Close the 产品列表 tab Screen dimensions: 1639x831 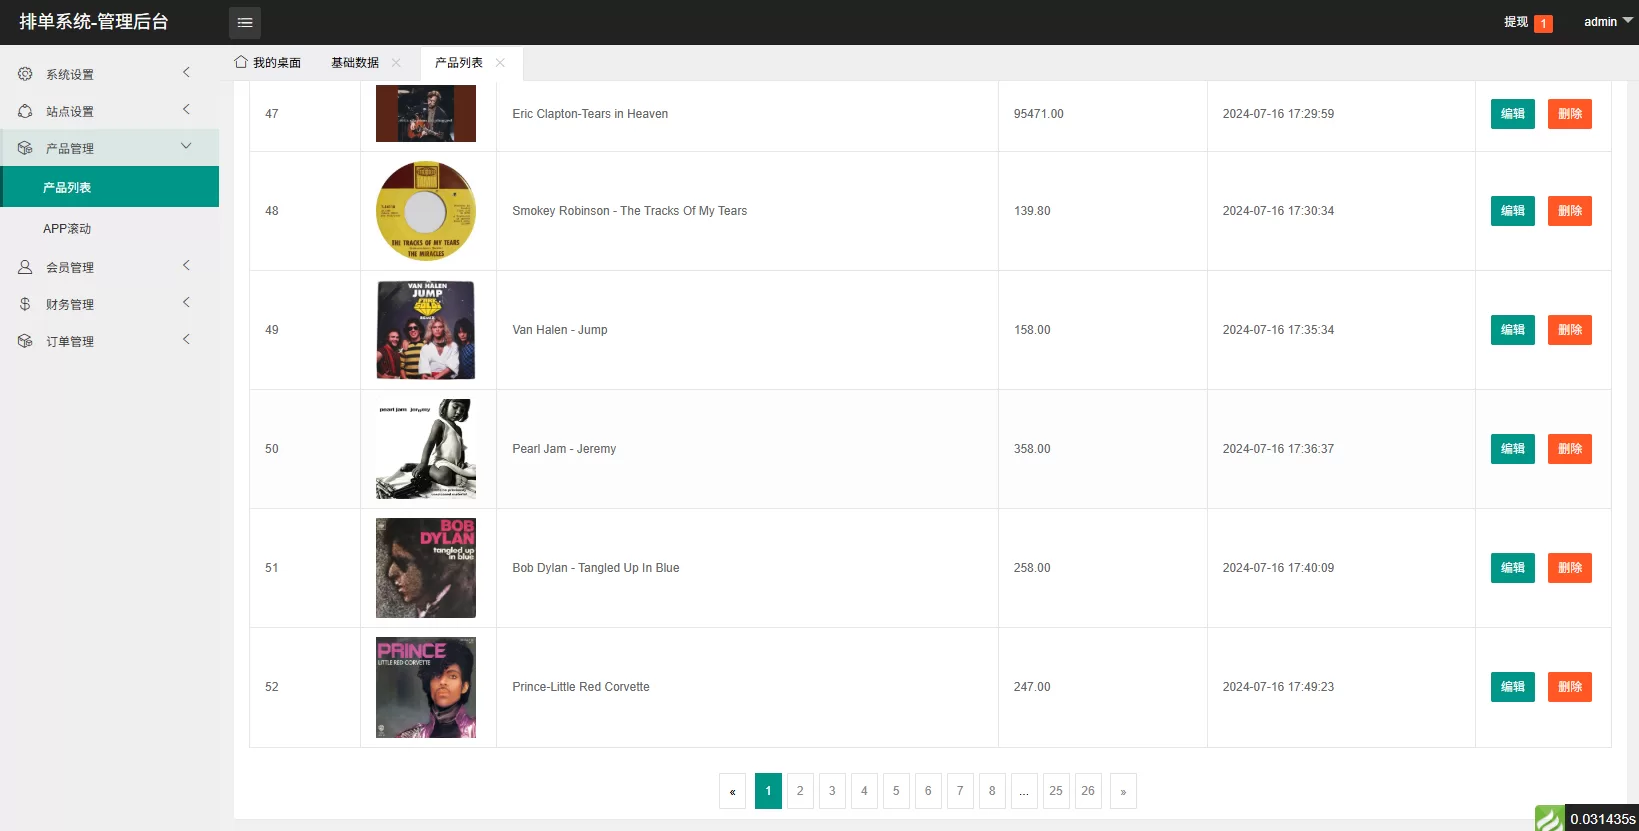(500, 63)
